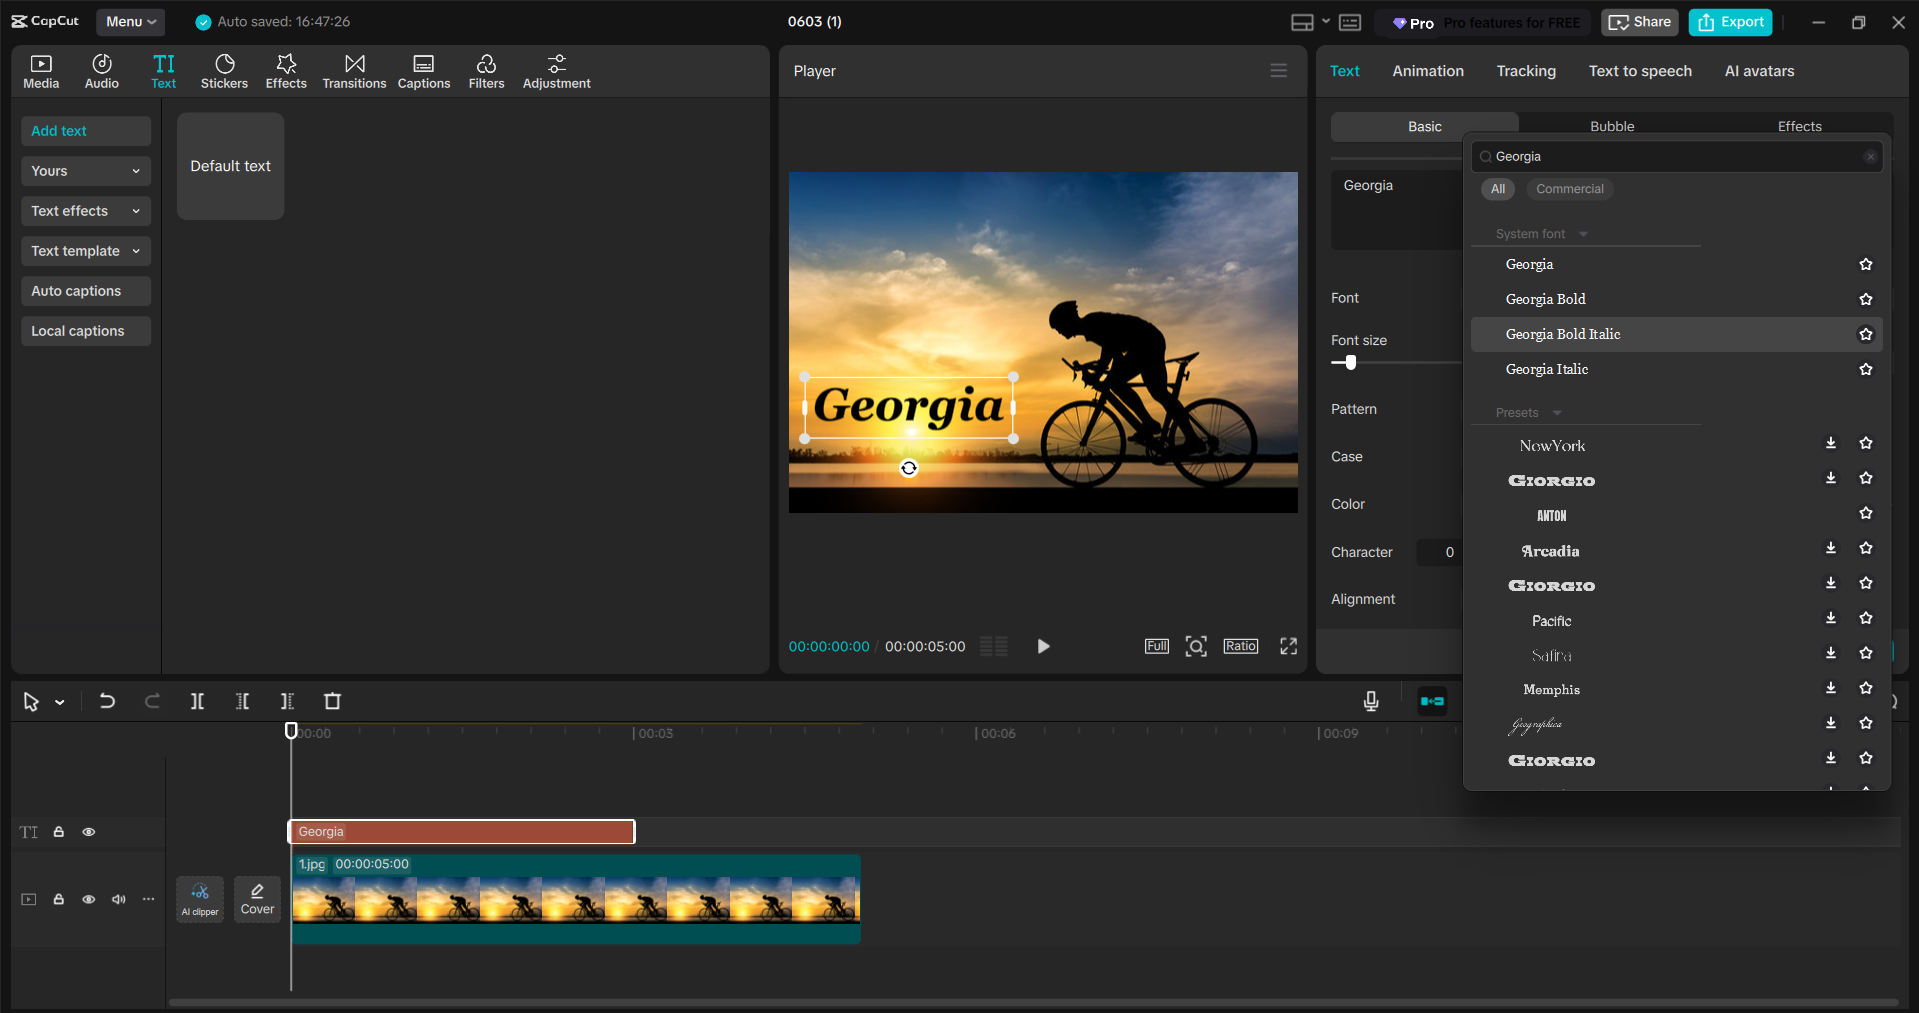Select the Bubble sub-tab
1919x1013 pixels.
(x=1612, y=126)
